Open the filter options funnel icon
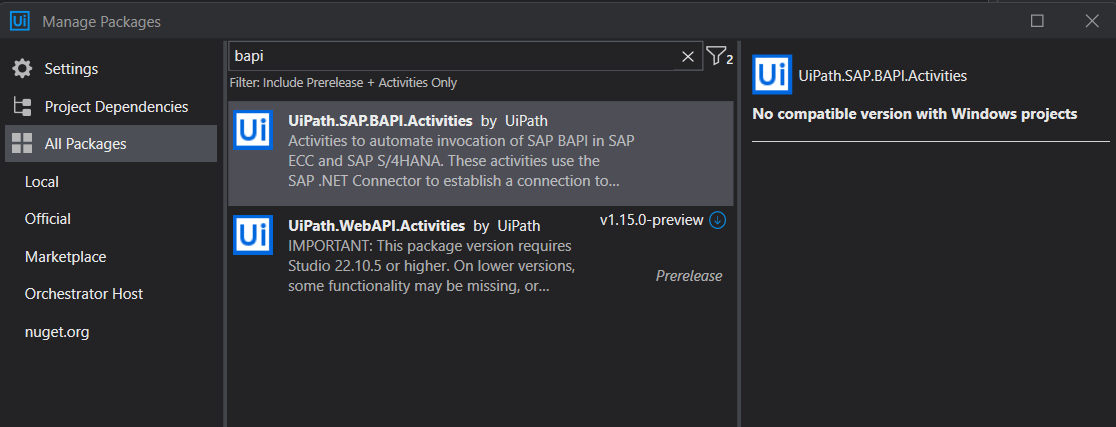 [x=719, y=56]
